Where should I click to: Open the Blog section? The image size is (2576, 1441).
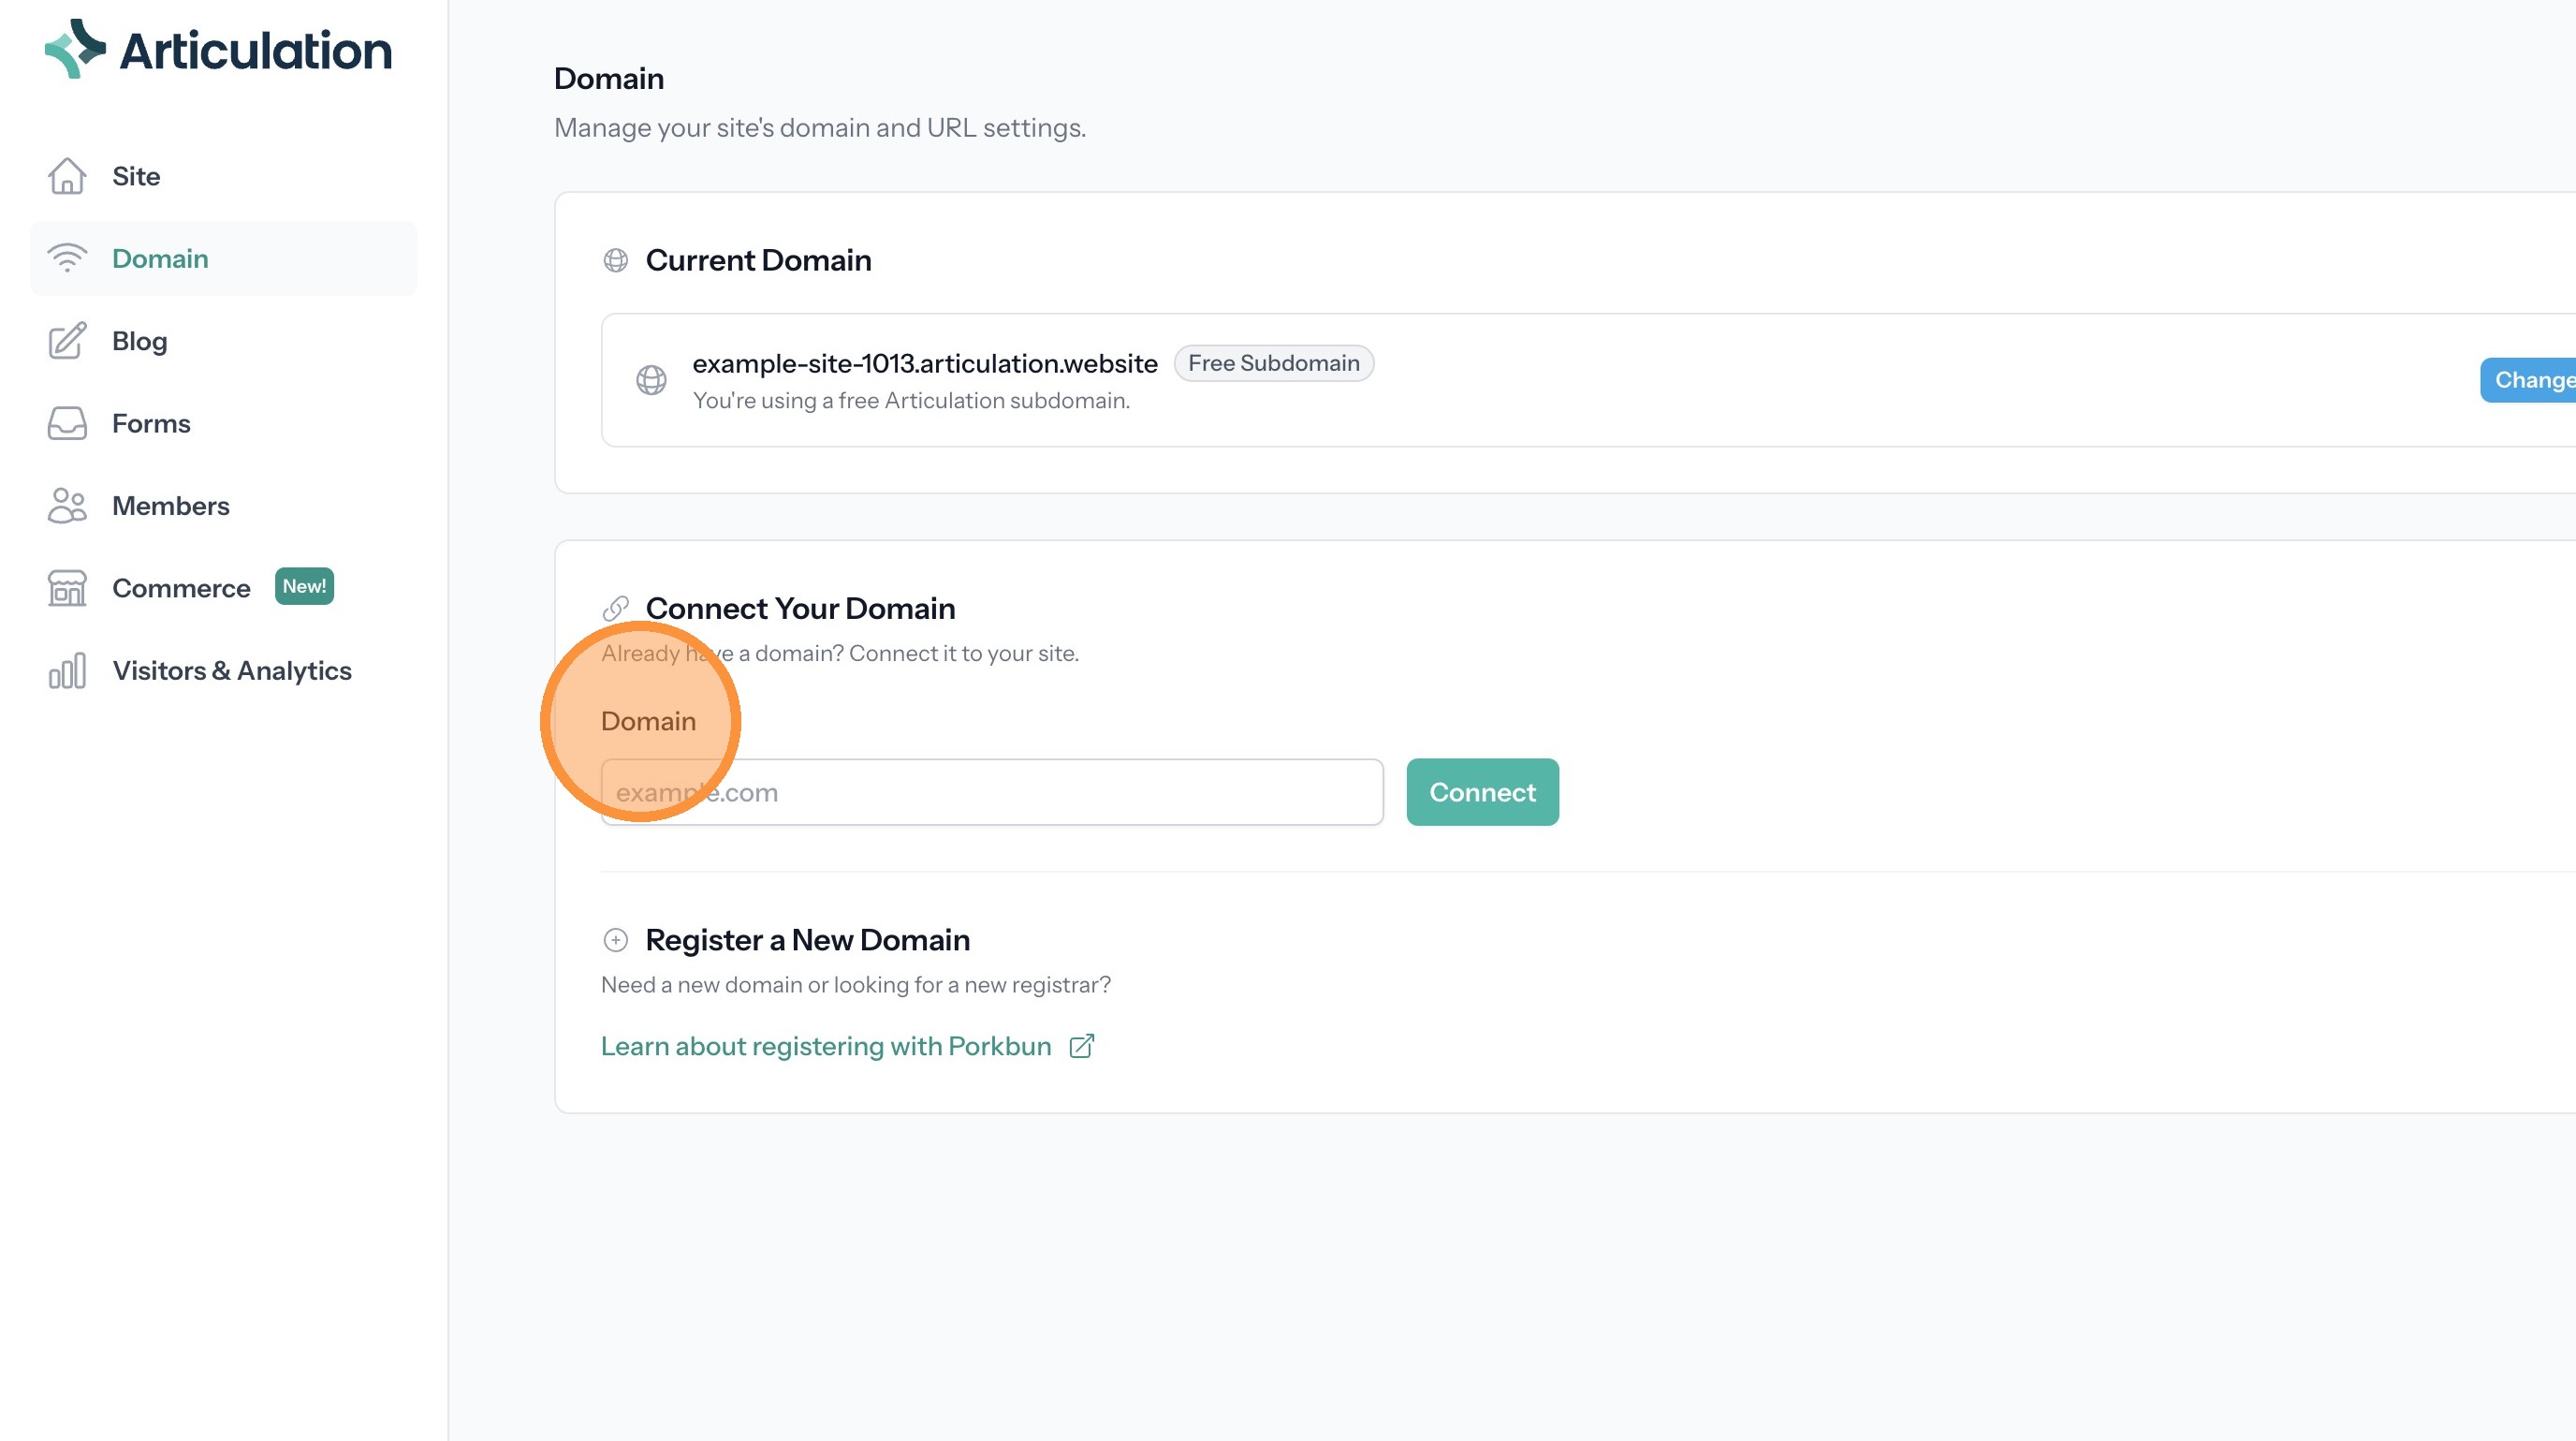click(139, 341)
